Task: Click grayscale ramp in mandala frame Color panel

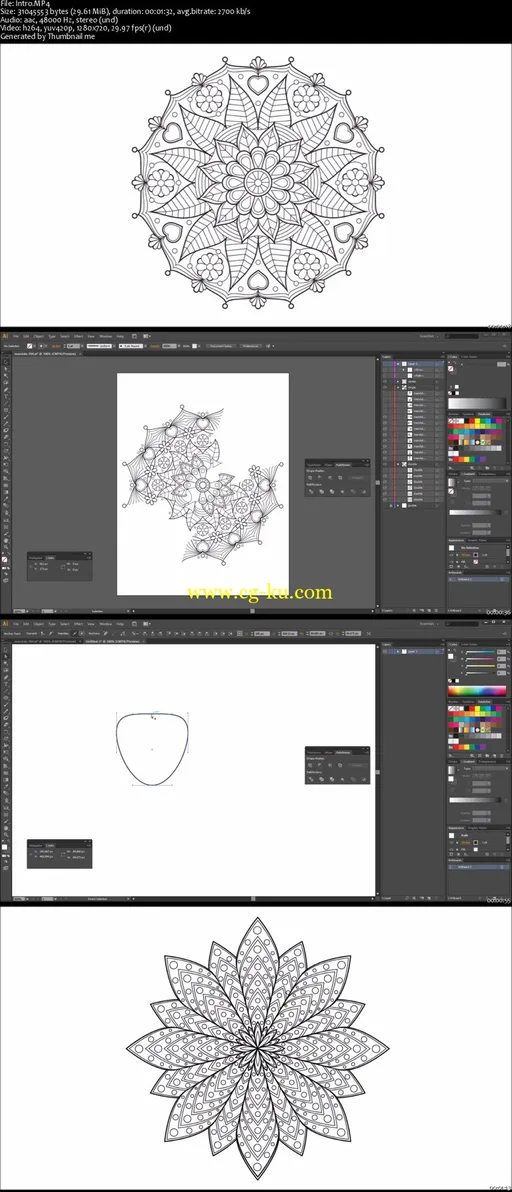Action: pyautogui.click(x=477, y=404)
